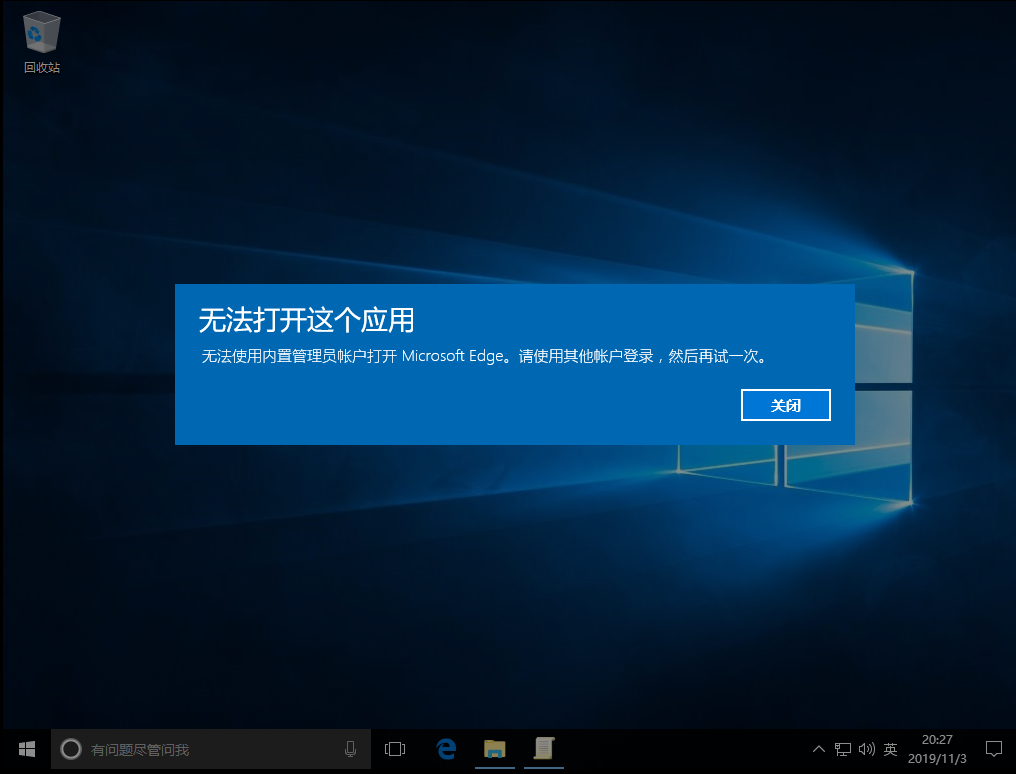Open the Windows Start menu
Screen dimensions: 1016x774
tap(27, 749)
